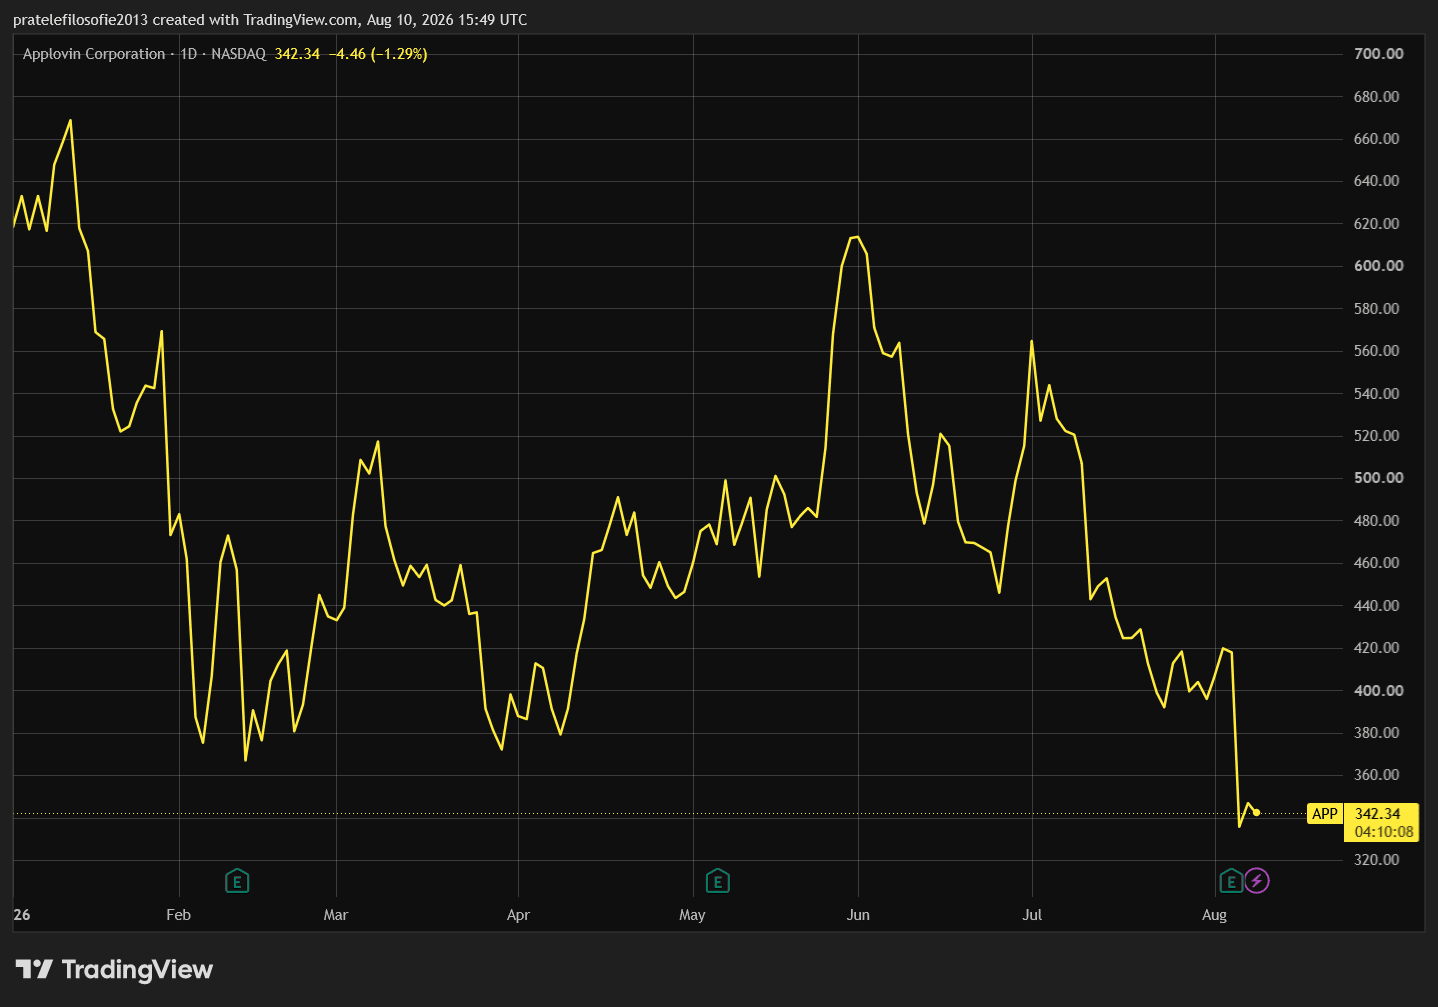The height and width of the screenshot is (1007, 1438).
Task: Click the 480.00 price axis label
Action: click(1377, 521)
